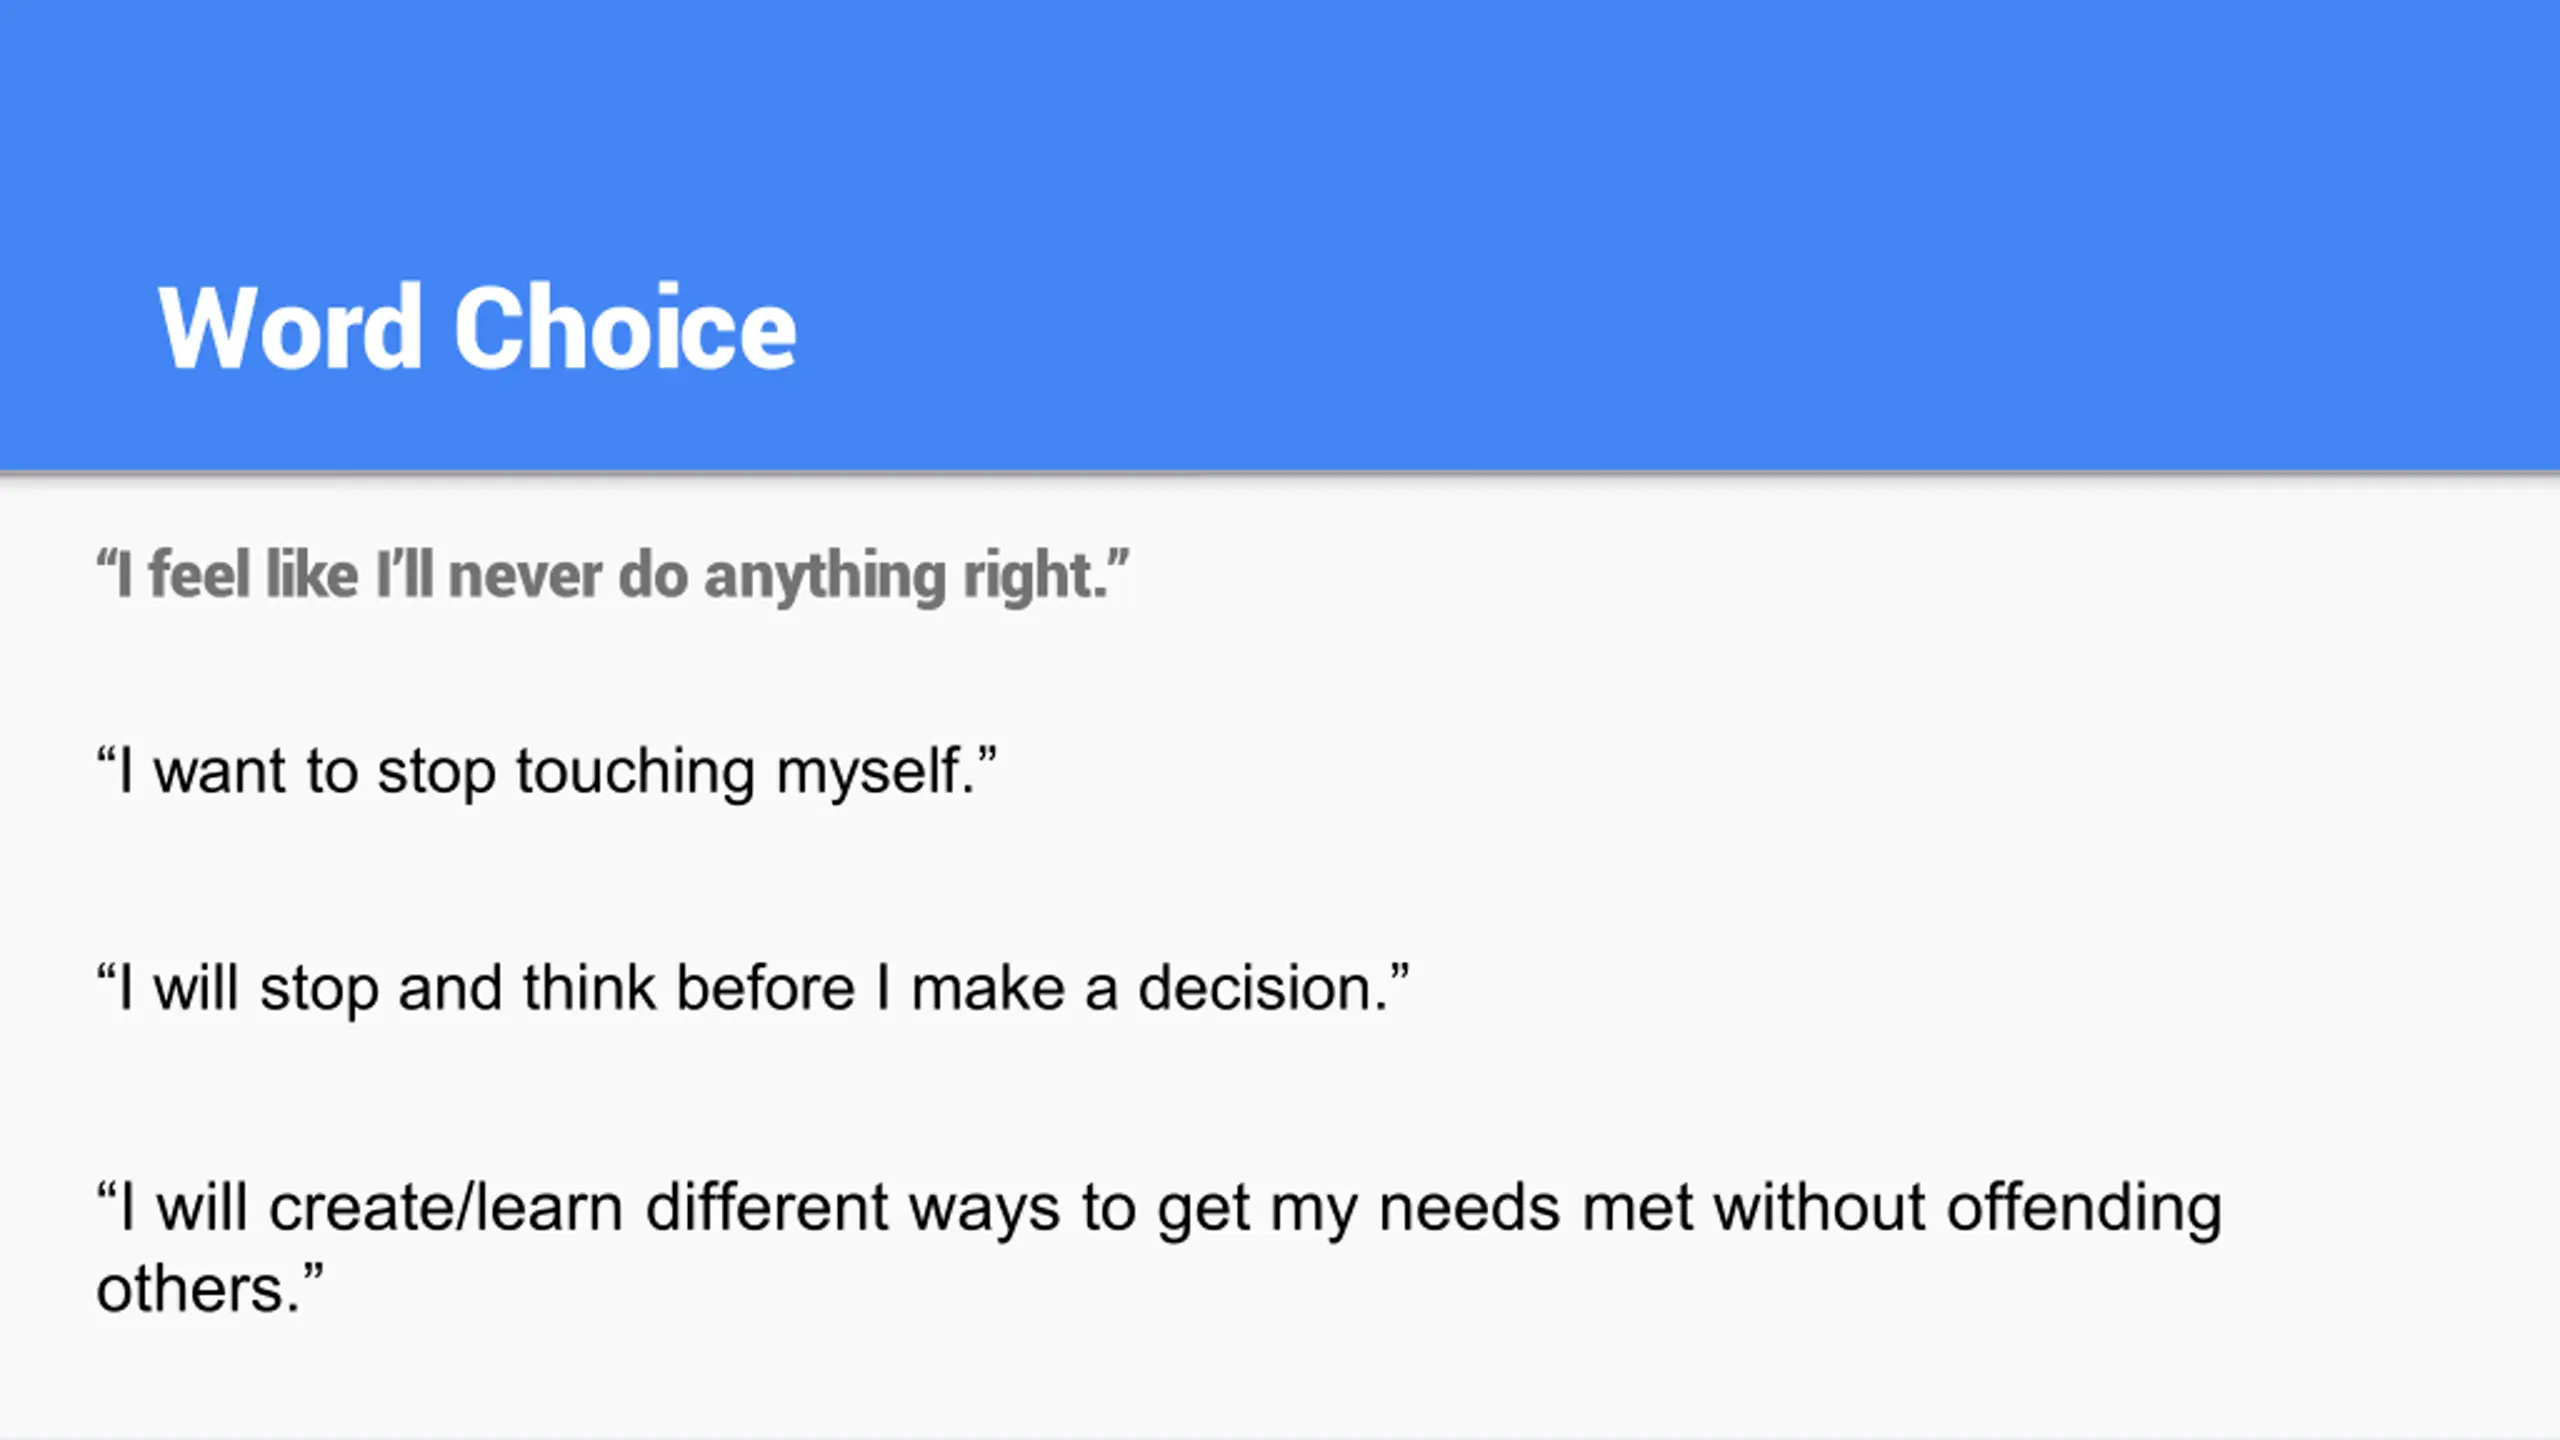The image size is (2560, 1440).
Task: Click the word "anything" in the gray quote
Action: (x=825, y=577)
